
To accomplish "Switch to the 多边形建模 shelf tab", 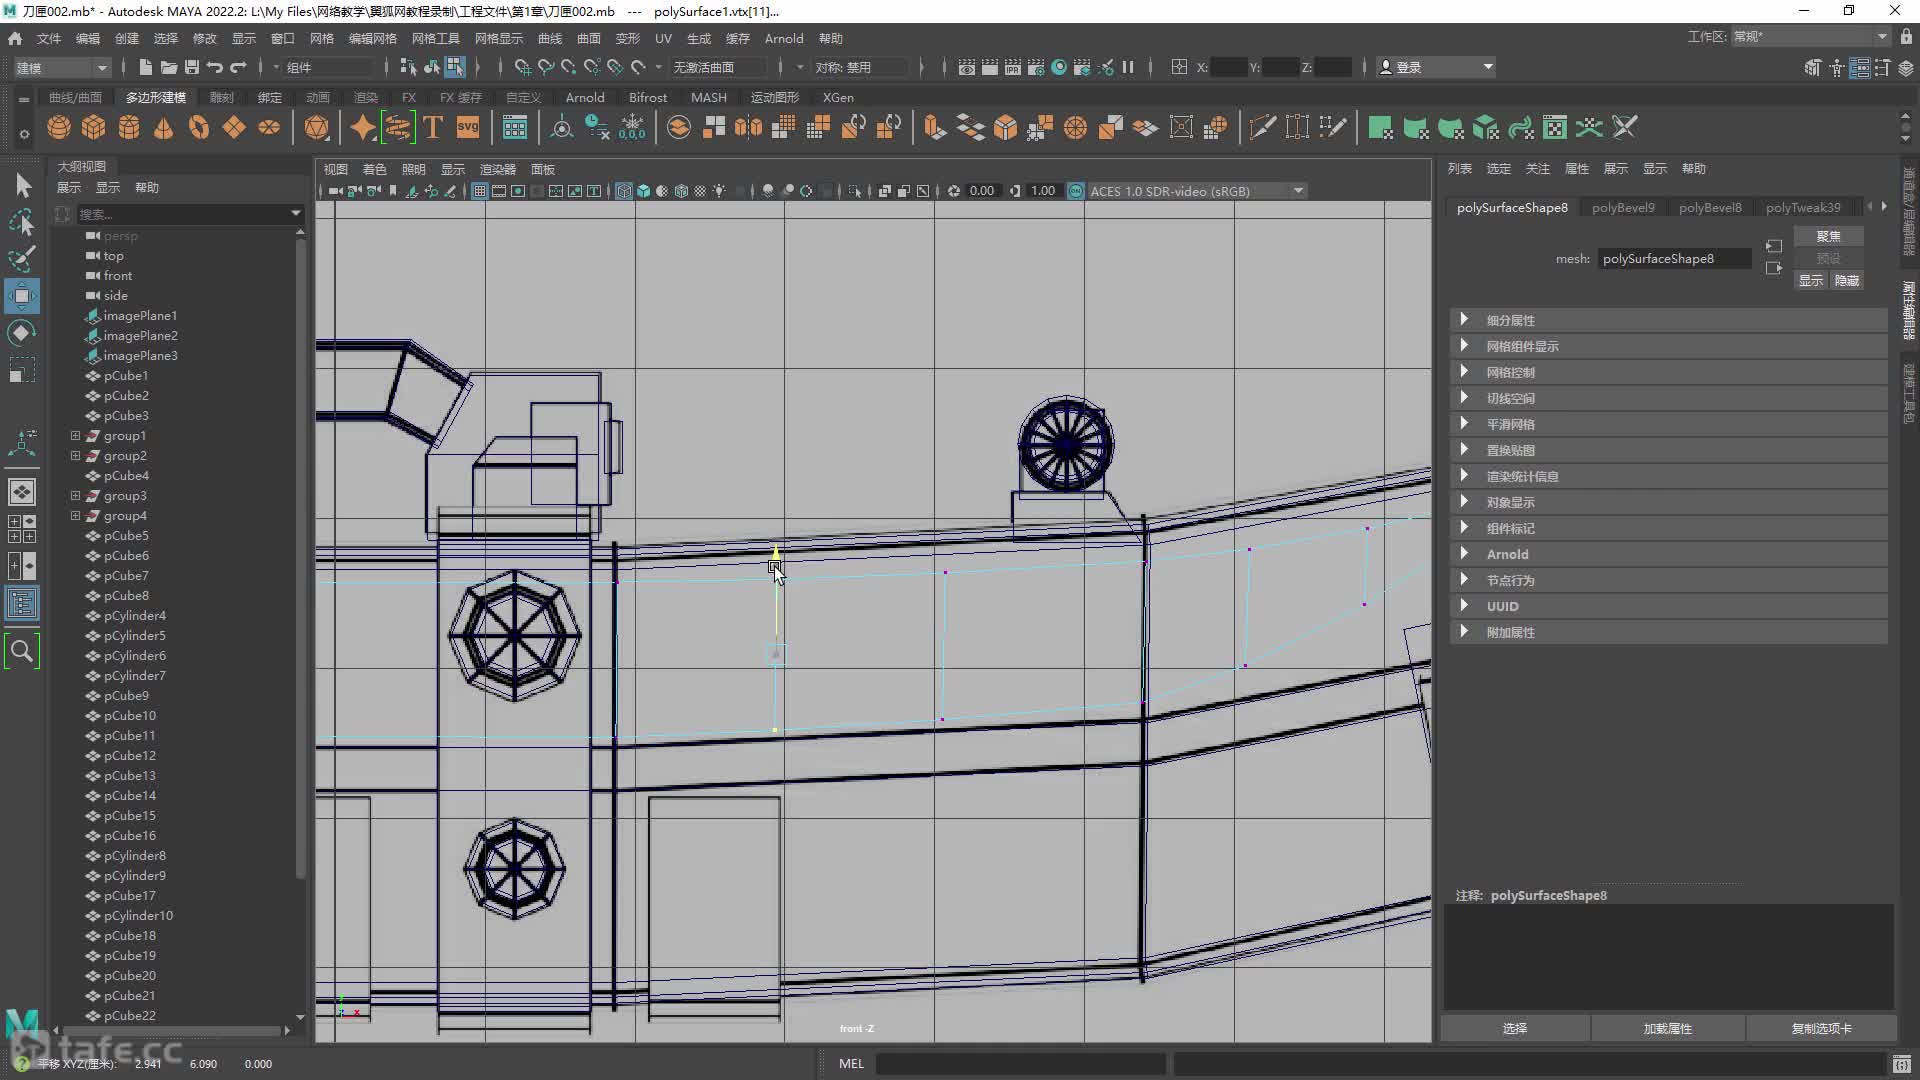I will [x=156, y=97].
